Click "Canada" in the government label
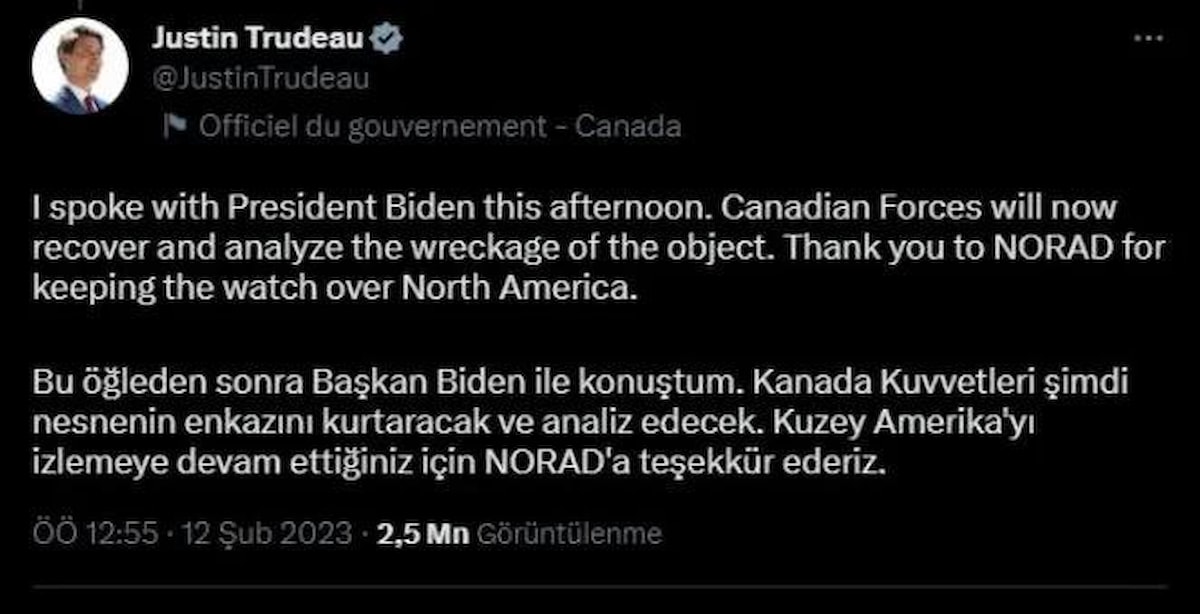Viewport: 1200px width, 614px height. coord(630,126)
